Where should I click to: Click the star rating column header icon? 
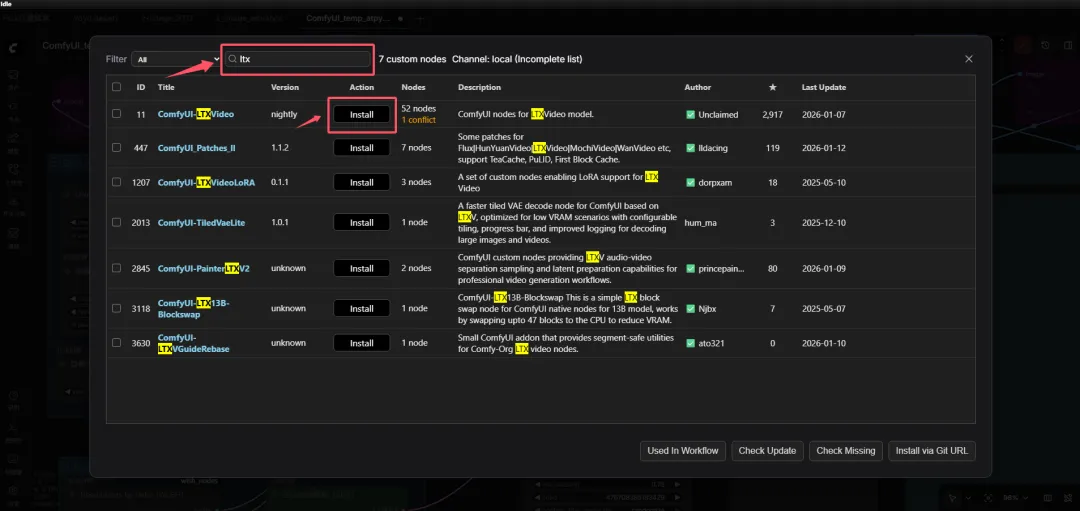773,87
